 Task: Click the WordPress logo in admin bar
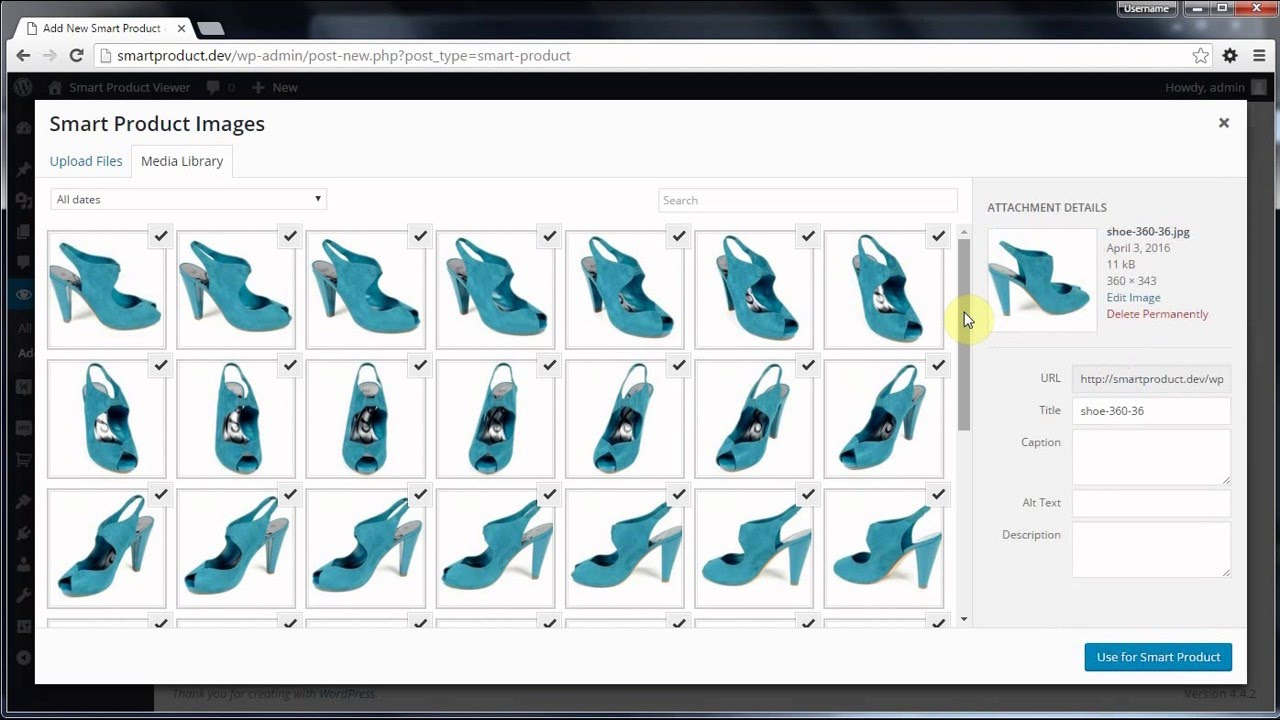22,87
